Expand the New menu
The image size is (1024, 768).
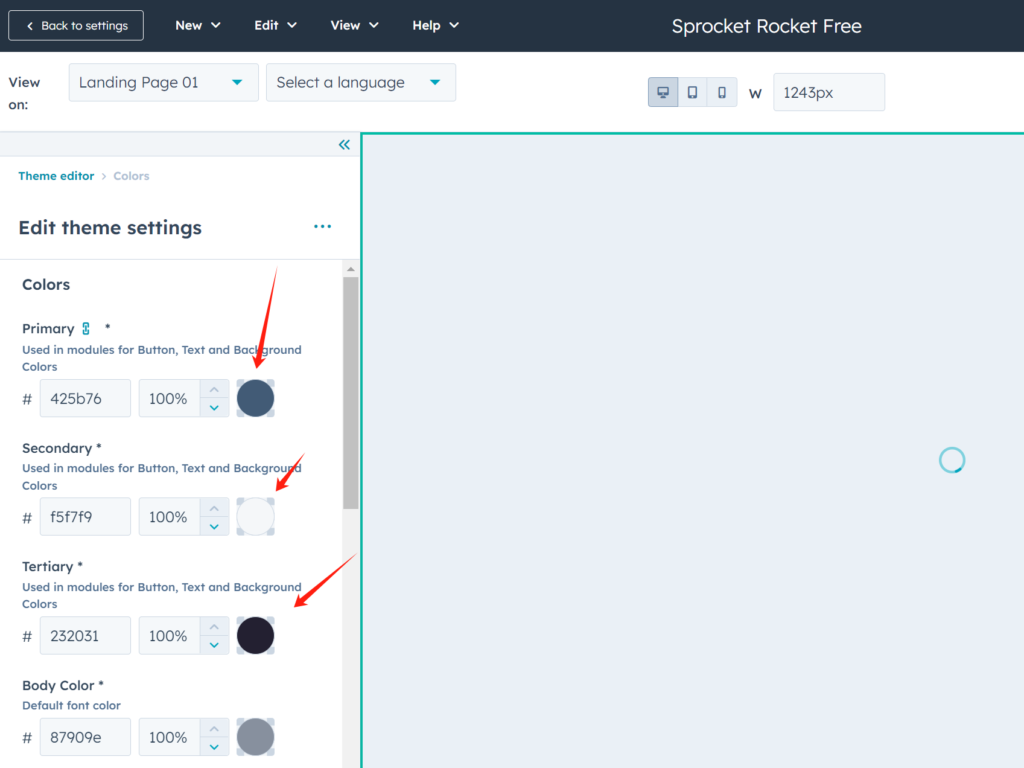point(197,25)
